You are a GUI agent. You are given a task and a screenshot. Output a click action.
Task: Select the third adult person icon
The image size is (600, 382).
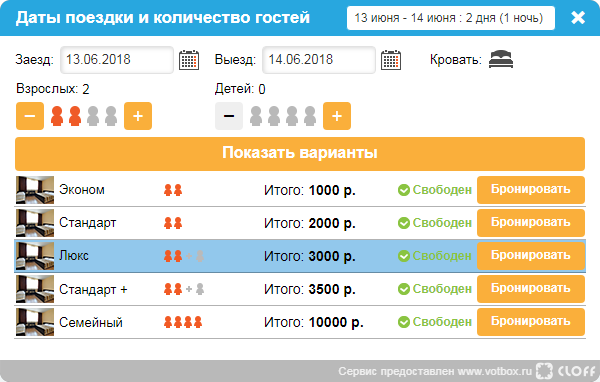(x=93, y=116)
